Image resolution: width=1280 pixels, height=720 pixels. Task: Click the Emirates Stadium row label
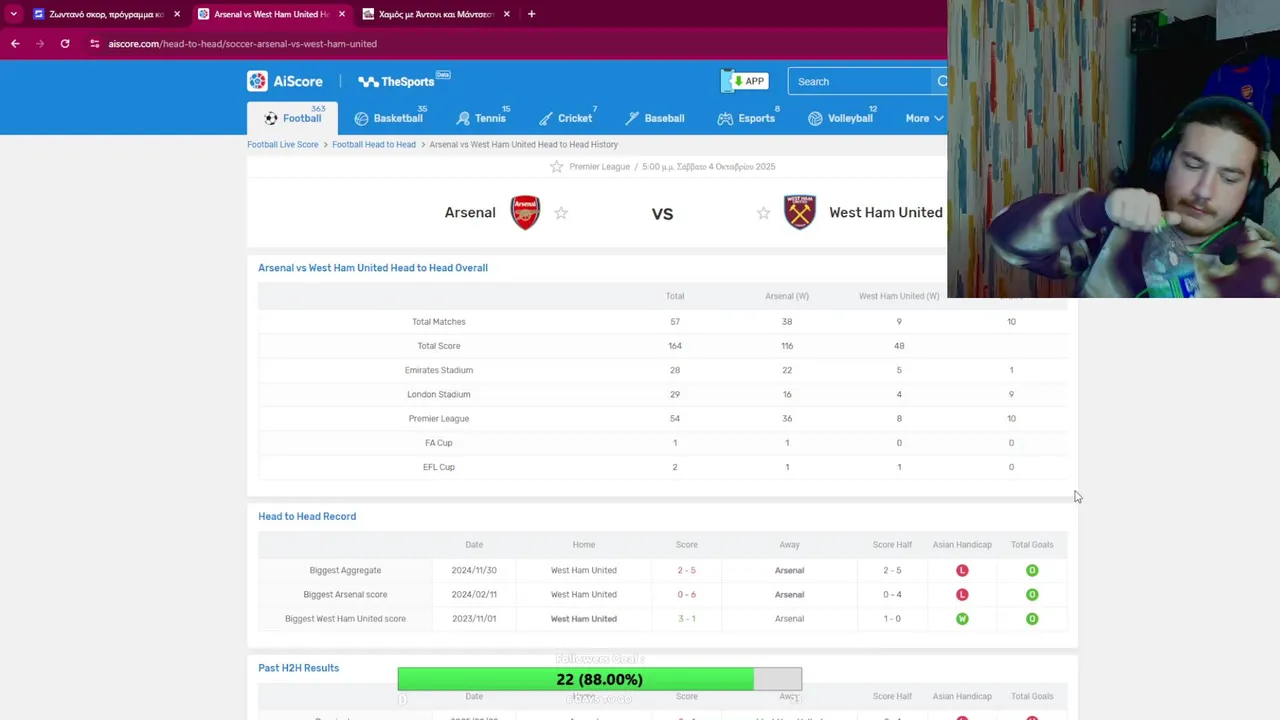pyautogui.click(x=438, y=370)
